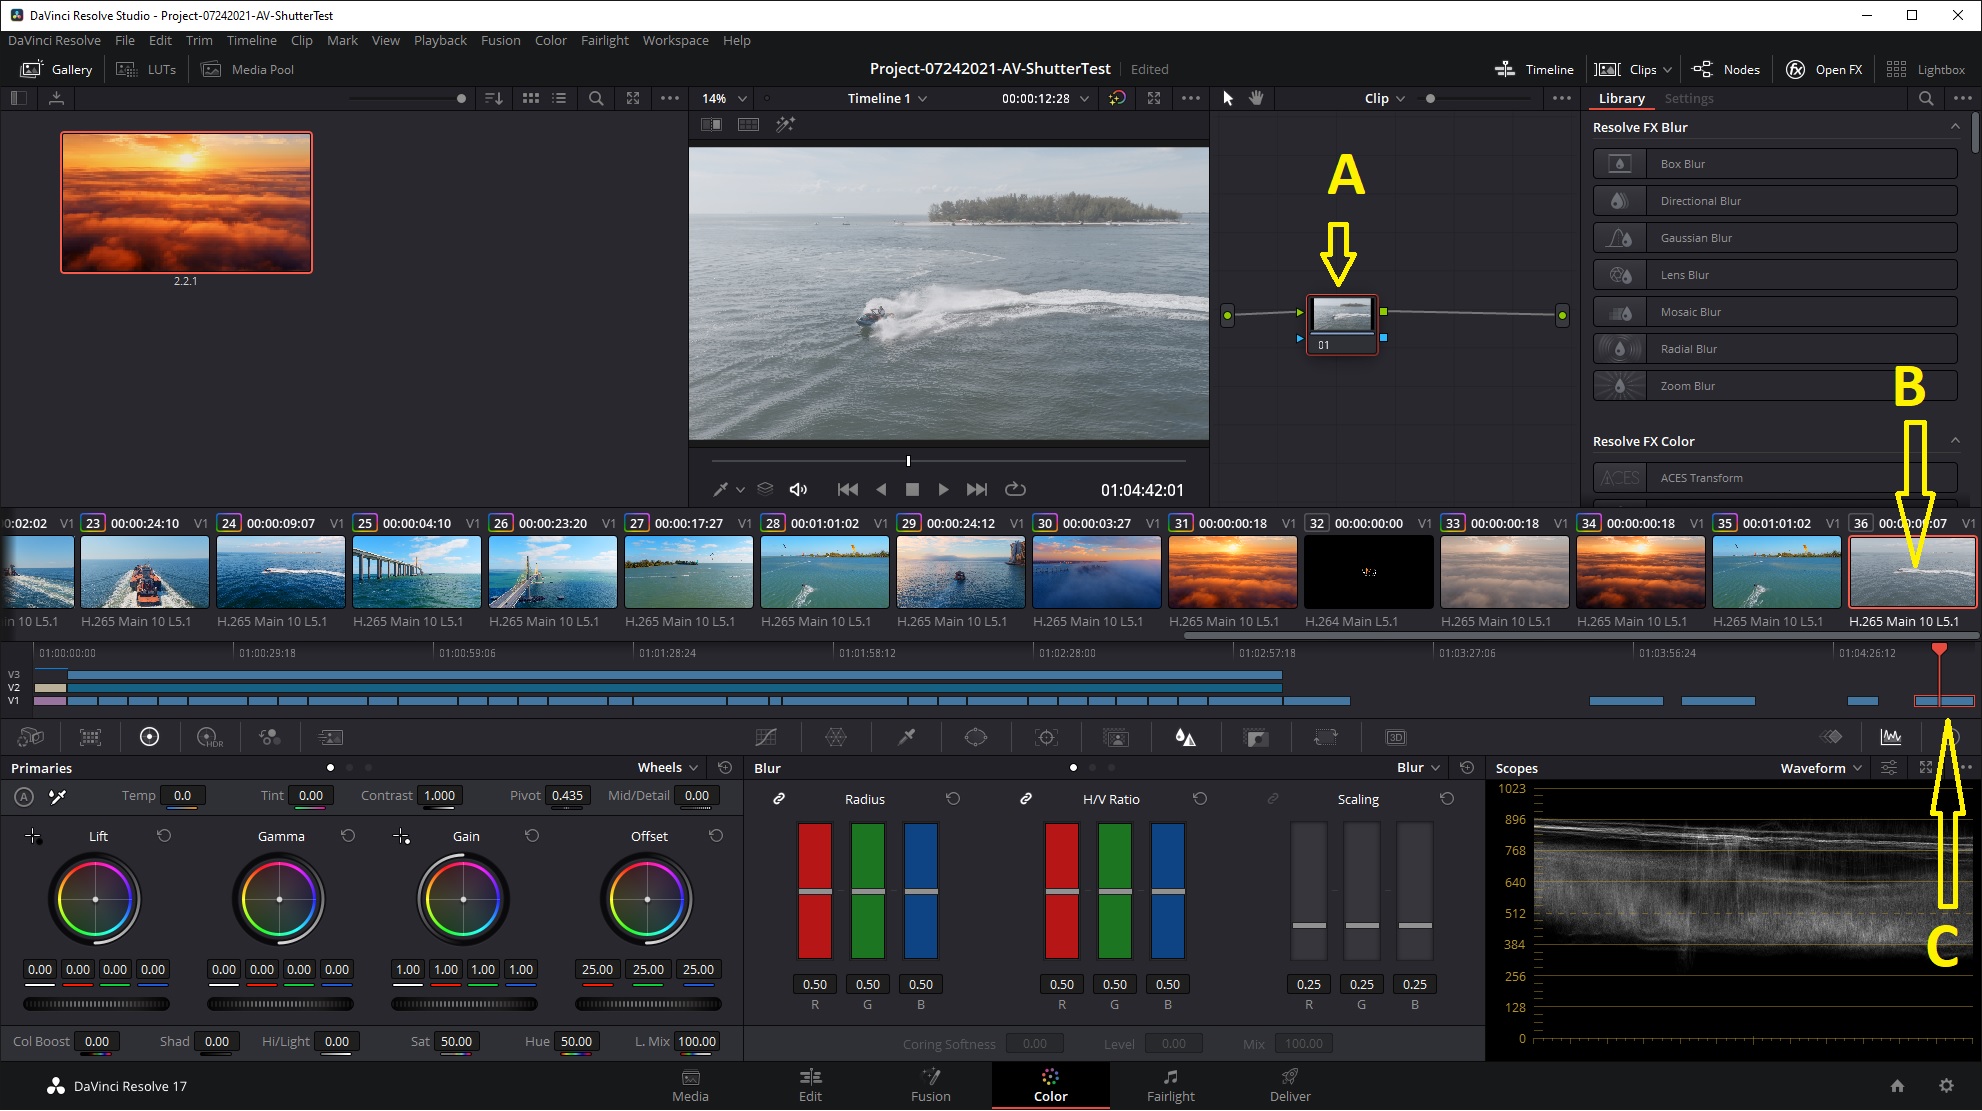Click the Open FX button
Image resolution: width=1982 pixels, height=1111 pixels.
[1825, 69]
